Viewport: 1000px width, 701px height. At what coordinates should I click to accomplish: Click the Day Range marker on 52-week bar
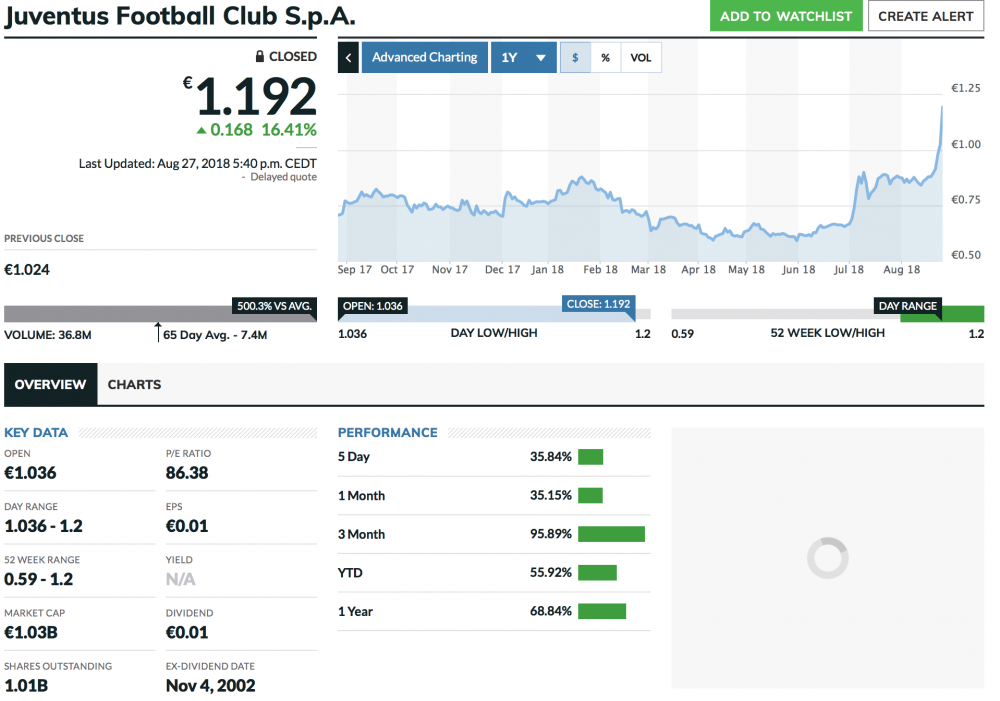[908, 306]
